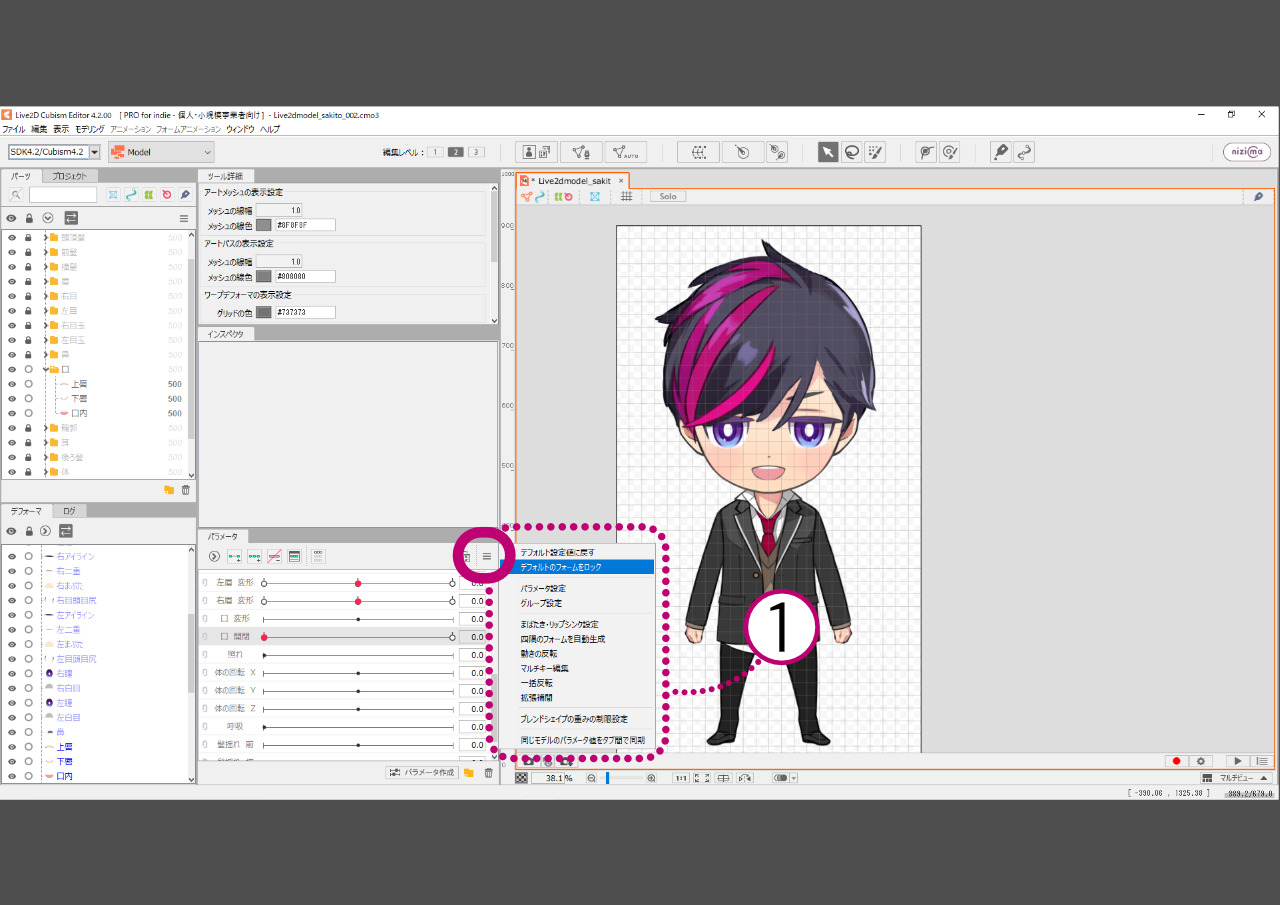Viewport: 1280px width, 905px height.
Task: Create a warp deformer
Action: (x=699, y=152)
